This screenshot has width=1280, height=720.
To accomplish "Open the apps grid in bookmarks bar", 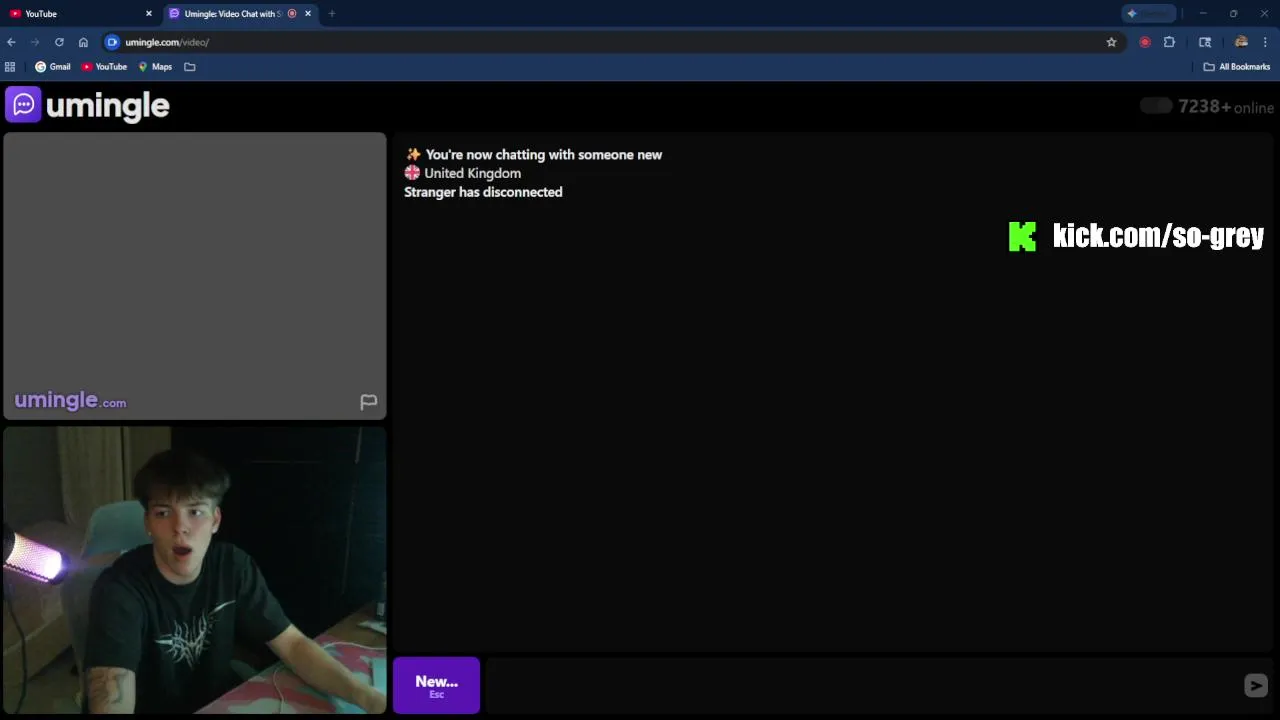I will pos(10,67).
